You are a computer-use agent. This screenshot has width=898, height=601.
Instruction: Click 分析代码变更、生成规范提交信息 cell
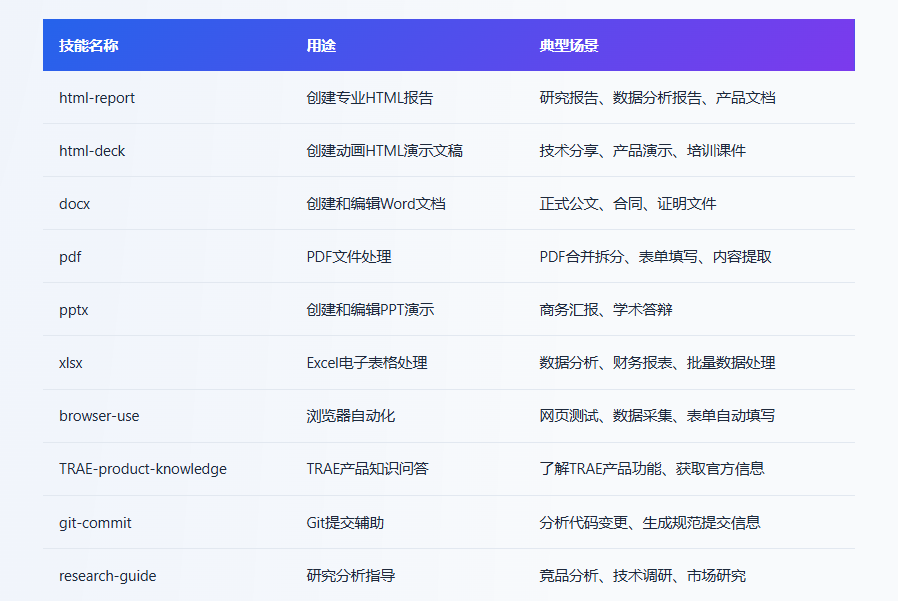coord(650,523)
